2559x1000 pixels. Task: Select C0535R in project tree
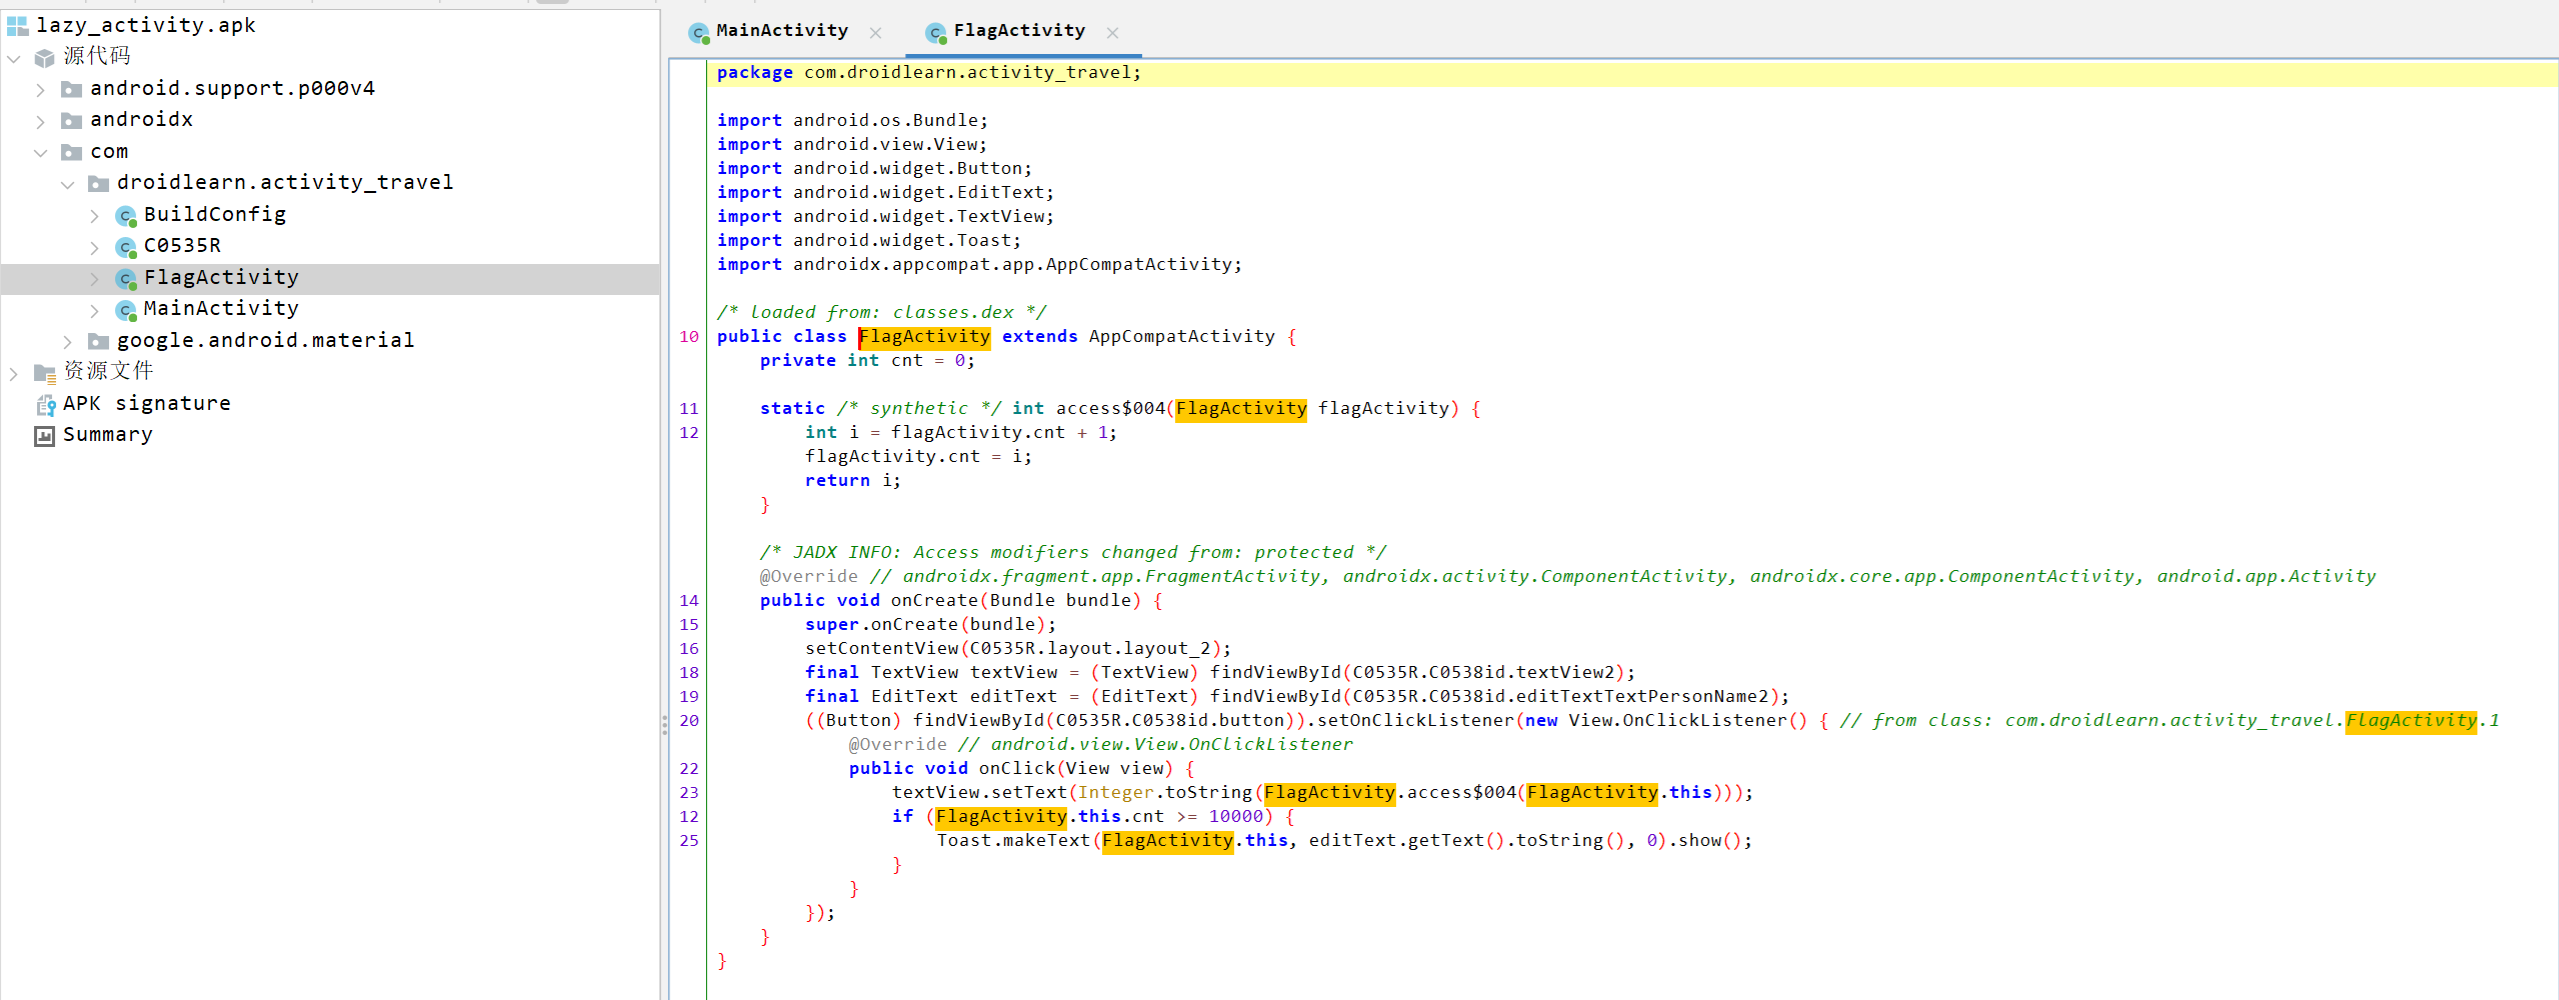click(x=182, y=246)
